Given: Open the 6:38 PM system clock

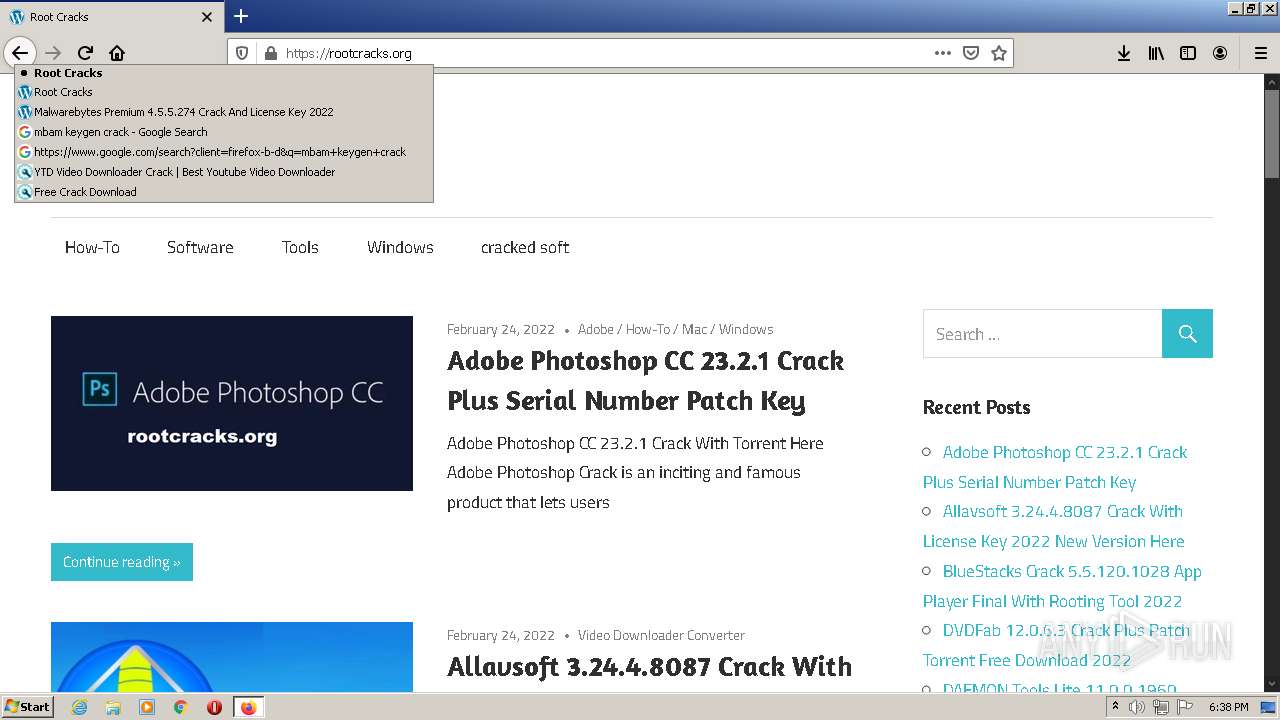Looking at the screenshot, I should point(1229,707).
